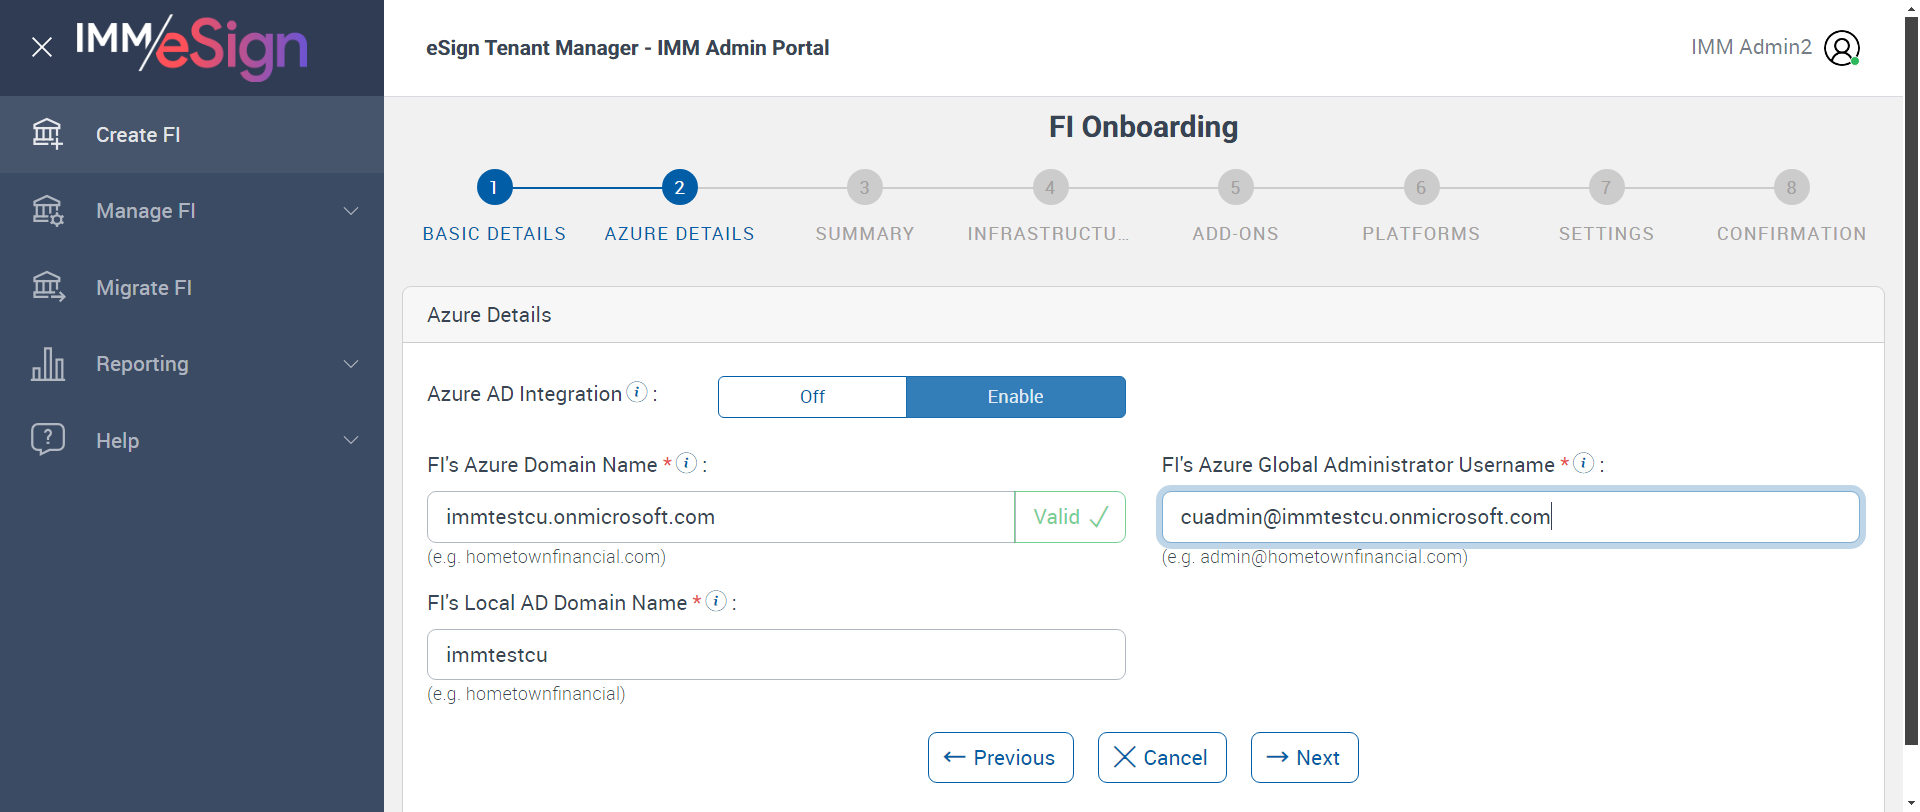Click the Help question mark icon
Viewport: 1920px width, 812px height.
point(47,440)
